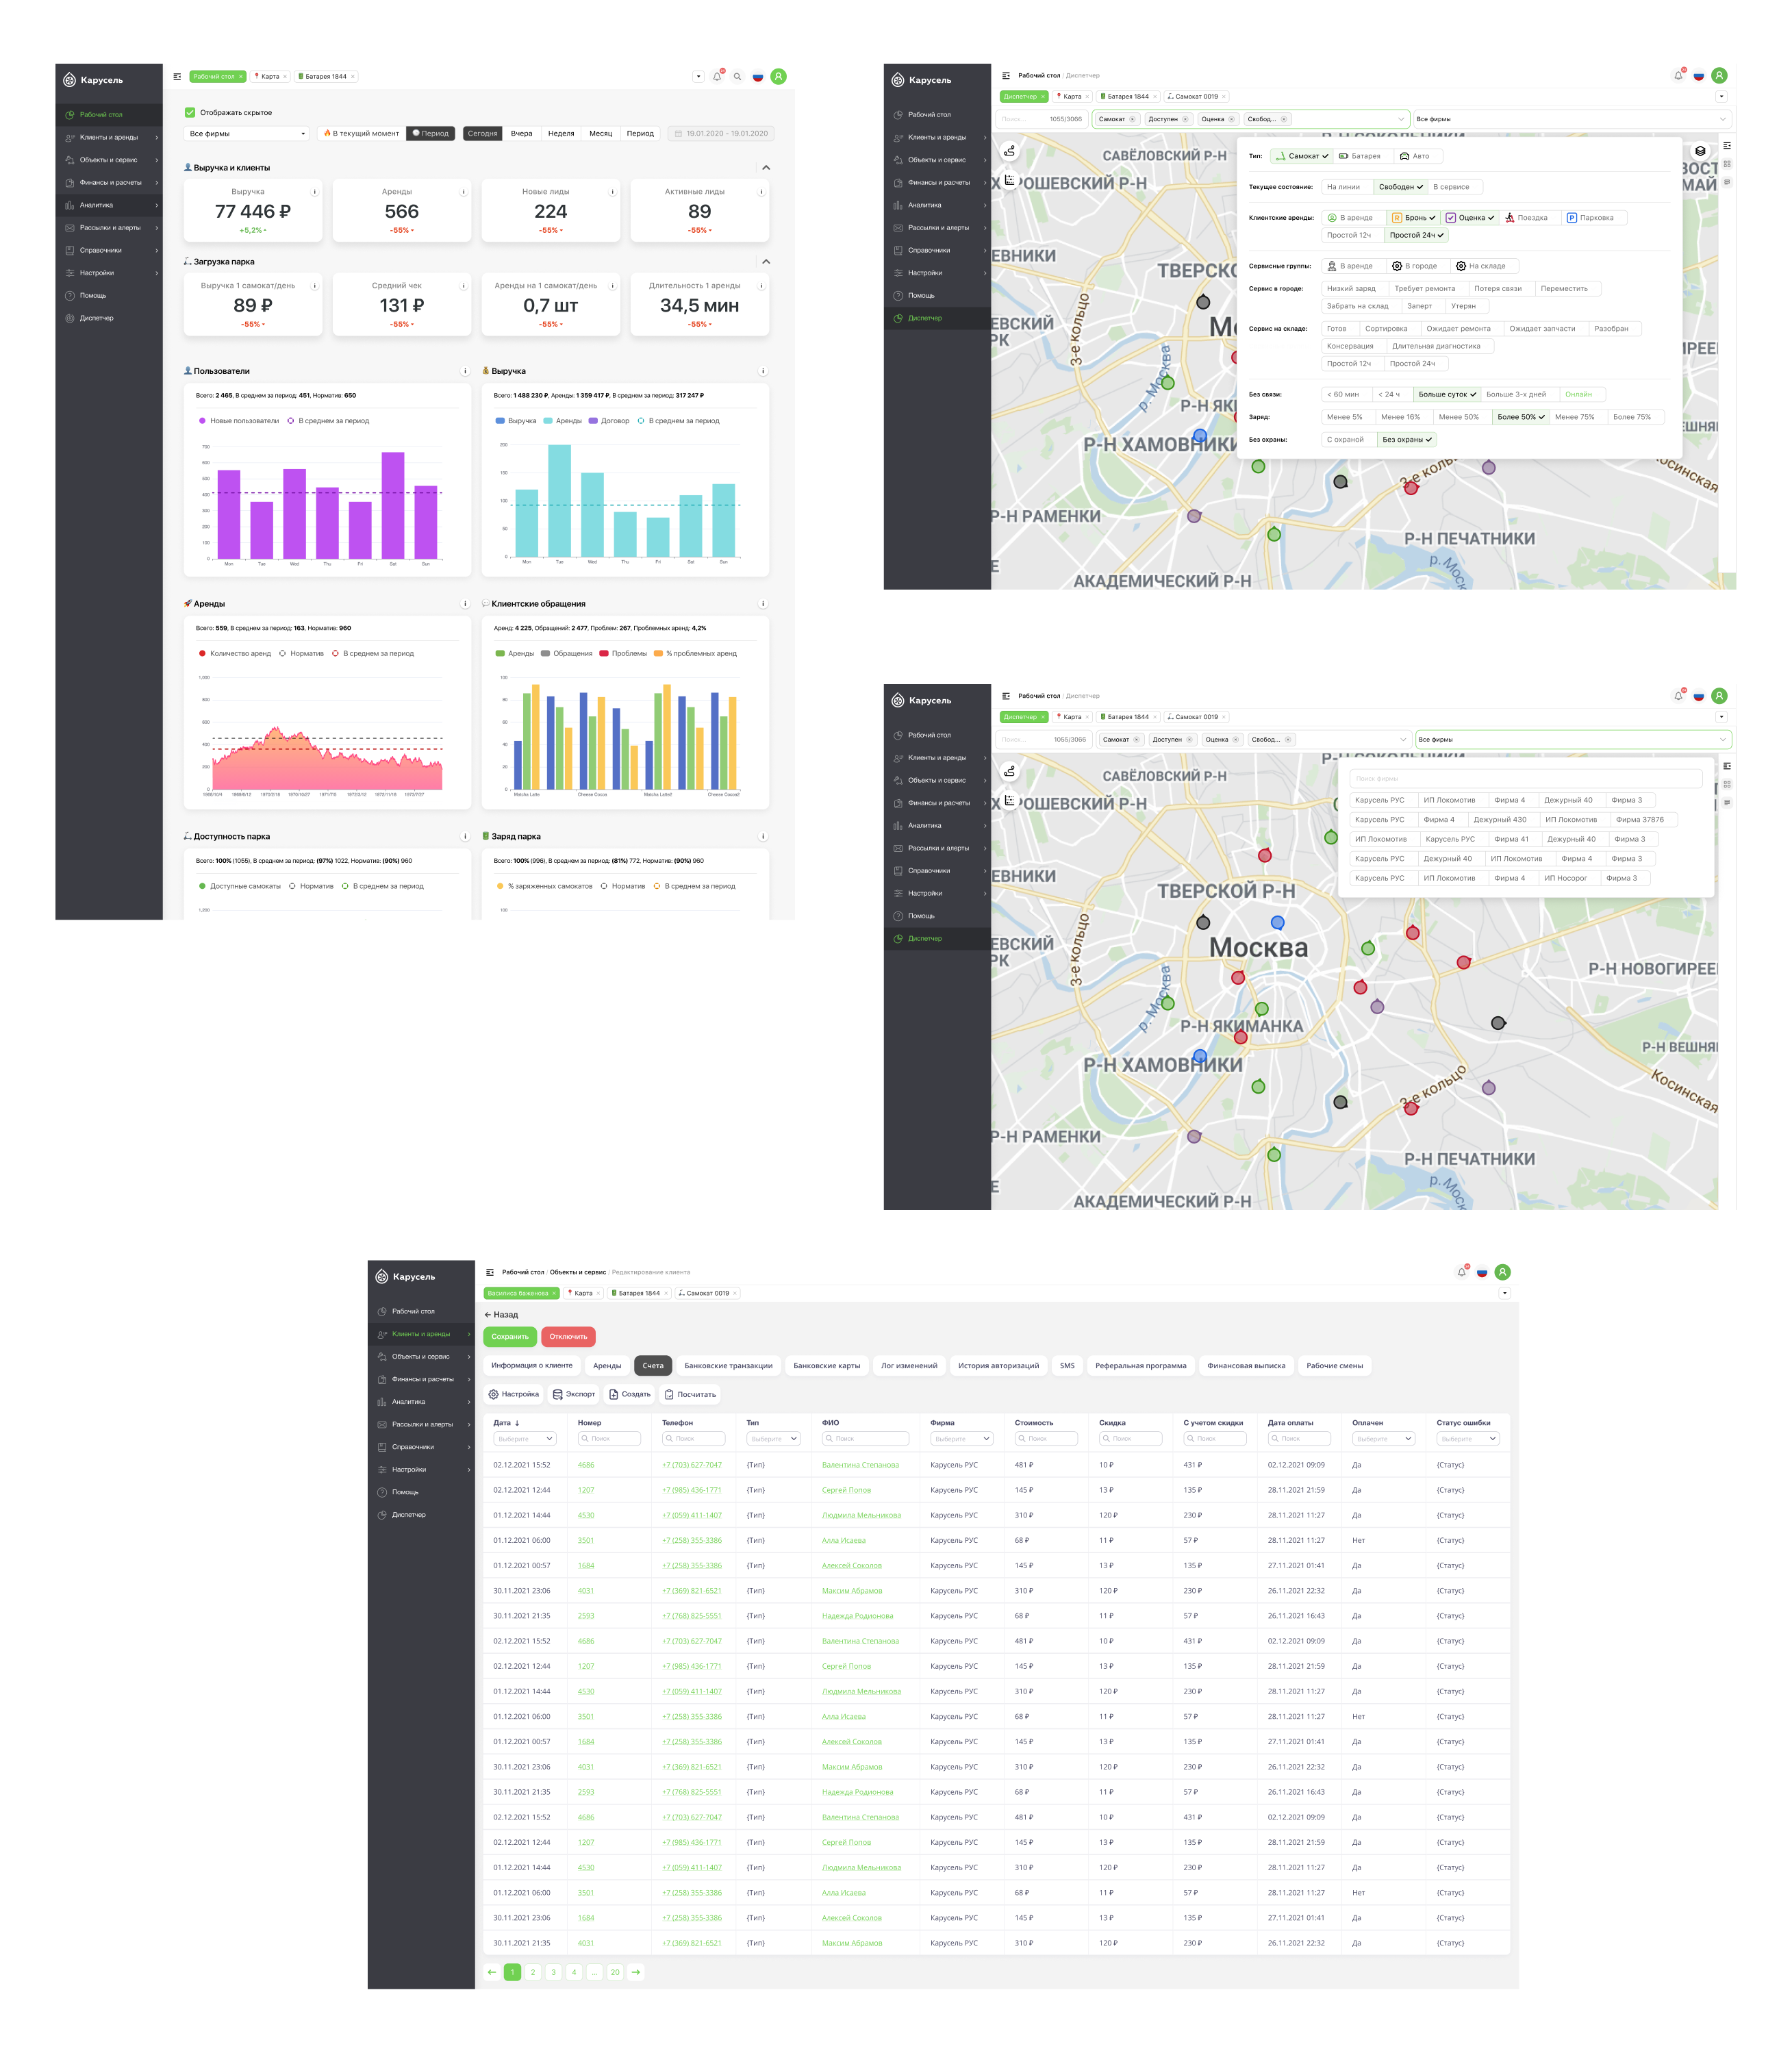The height and width of the screenshot is (2053, 1792).
Task: Open the search magnifier icon in dashboard header
Action: 737,77
